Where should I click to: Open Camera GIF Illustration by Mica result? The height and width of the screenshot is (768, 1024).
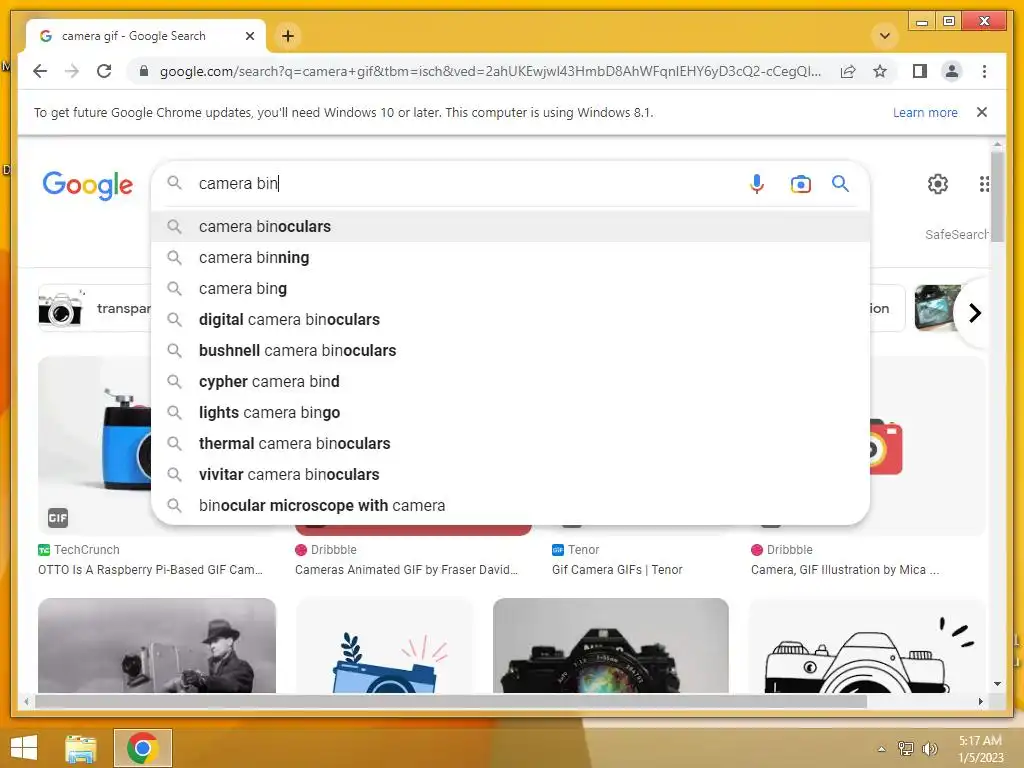tap(844, 569)
